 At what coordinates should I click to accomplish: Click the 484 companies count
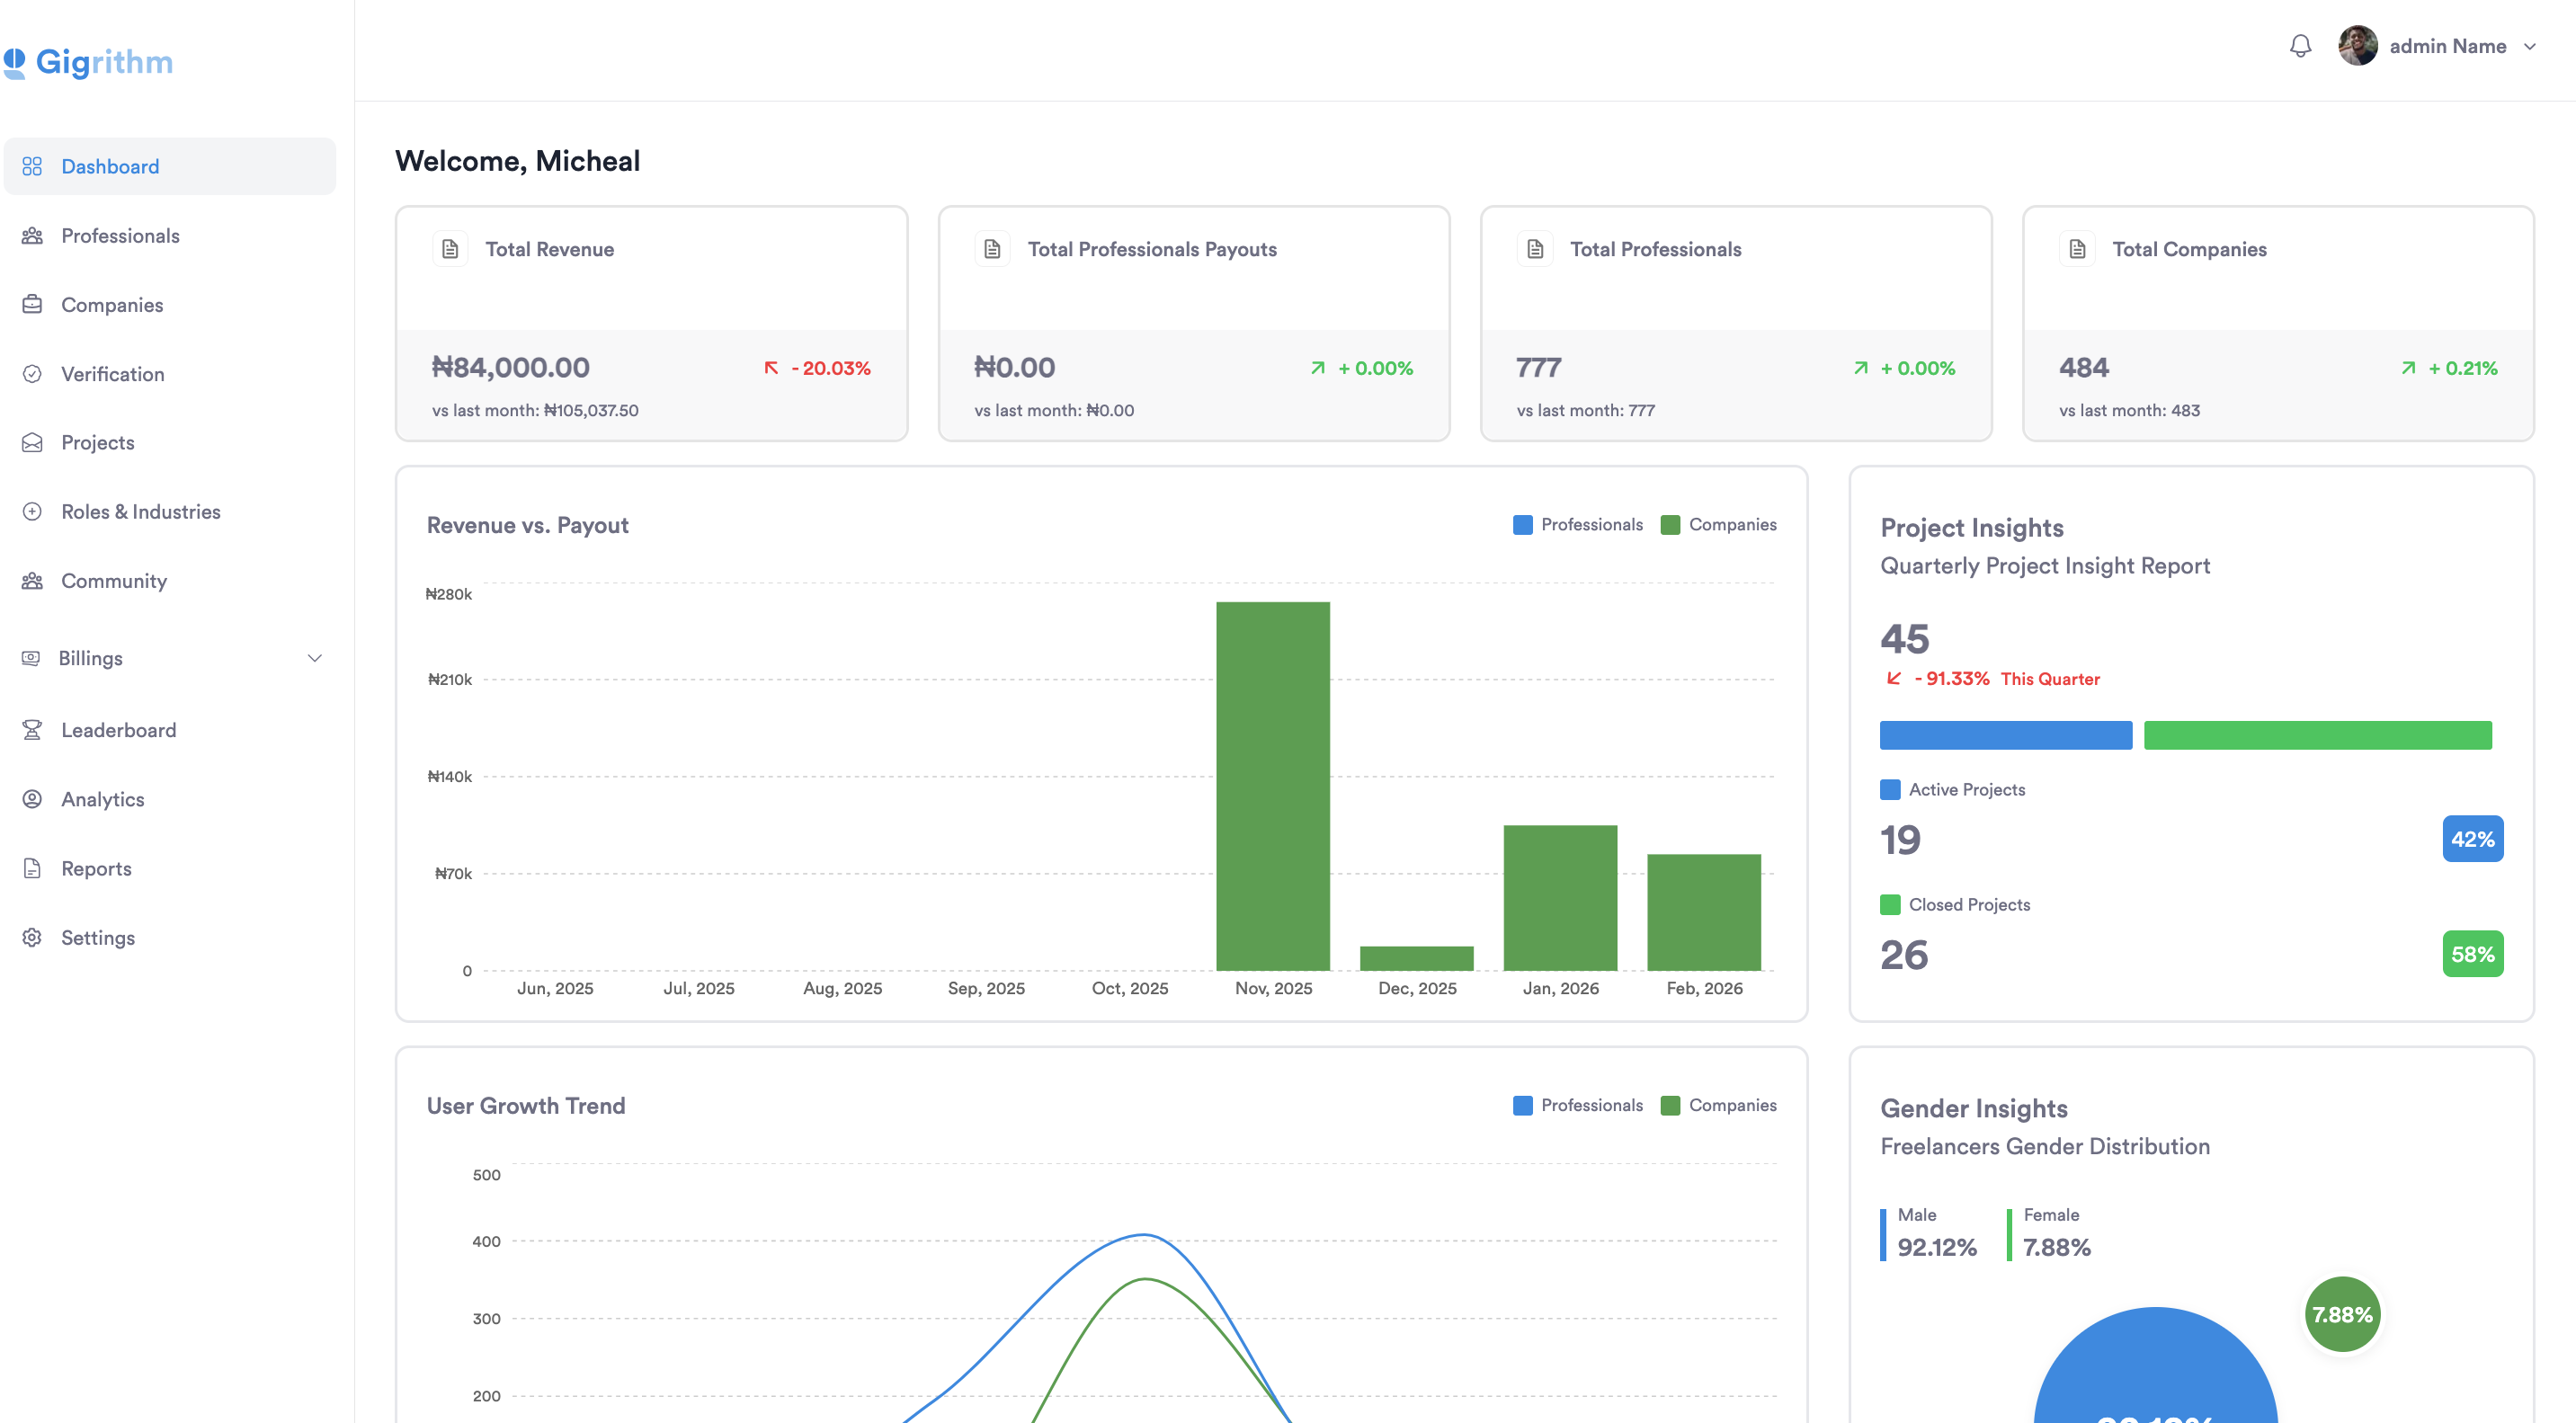[2084, 367]
